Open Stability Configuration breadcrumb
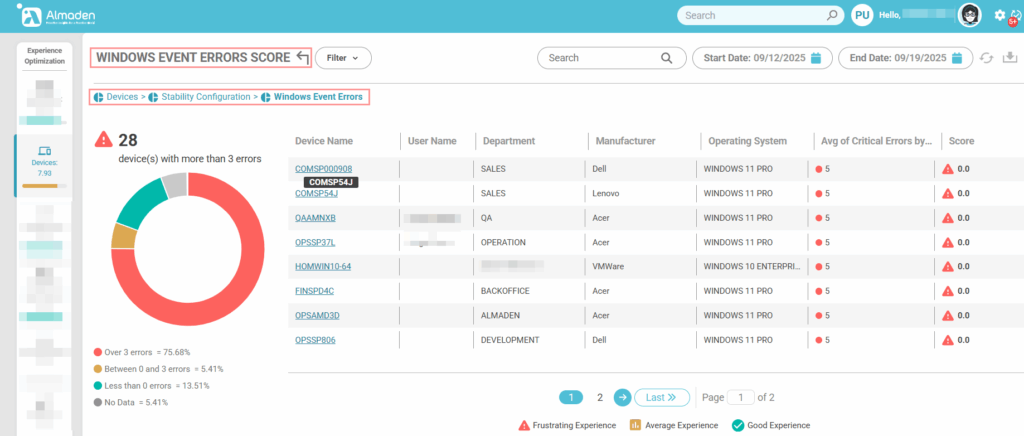The image size is (1024, 436). (x=205, y=97)
